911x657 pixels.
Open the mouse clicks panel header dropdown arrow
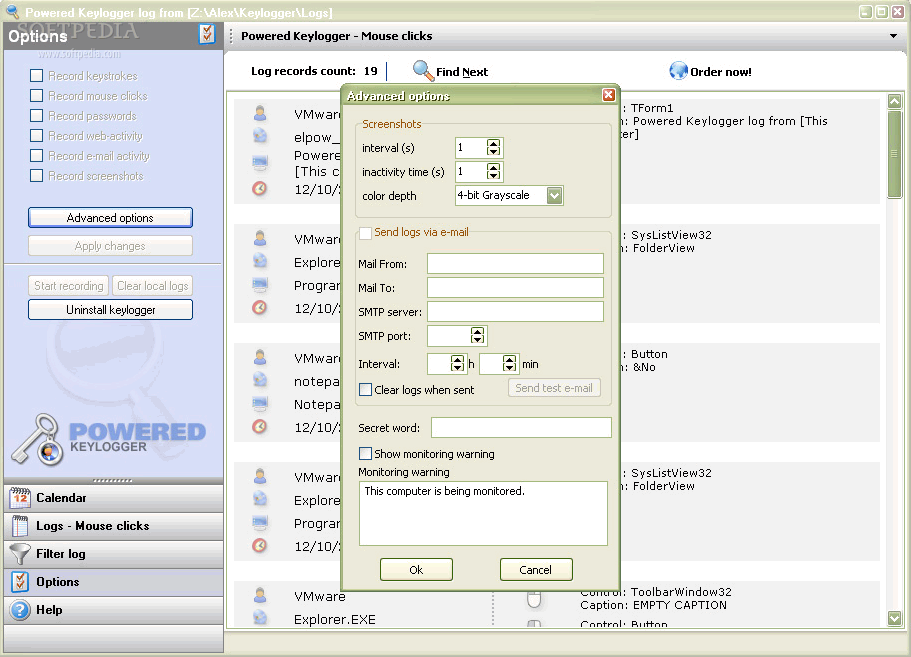coord(893,36)
